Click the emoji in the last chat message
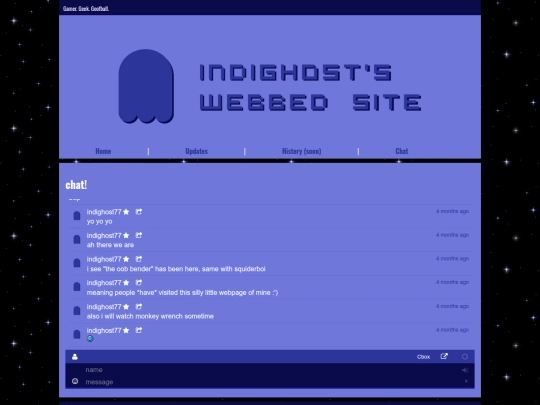This screenshot has width=540, height=405. click(90, 339)
